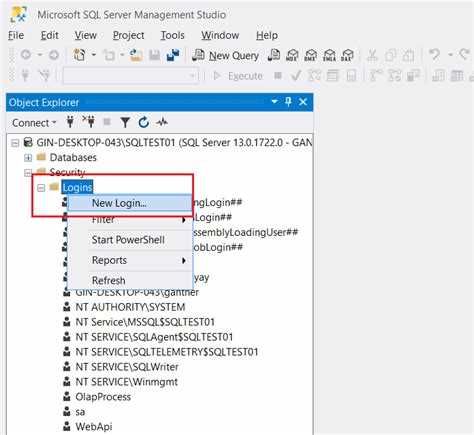Select the NT SERVICE\SQLTELEMETRY$SQLTEST01 login
Screen dimensions: 474x435
tap(167, 352)
